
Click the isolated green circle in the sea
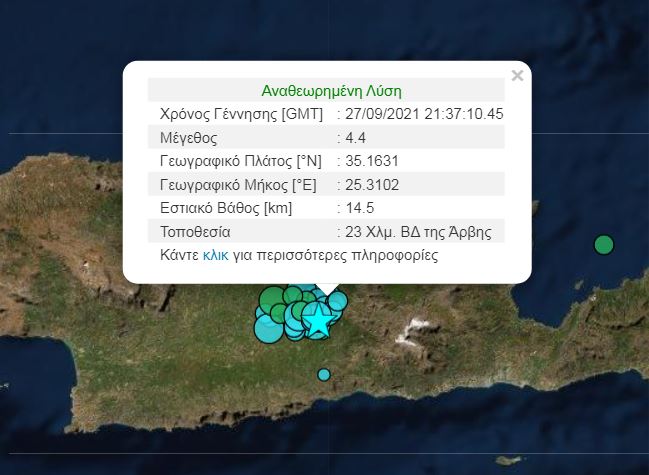604,245
